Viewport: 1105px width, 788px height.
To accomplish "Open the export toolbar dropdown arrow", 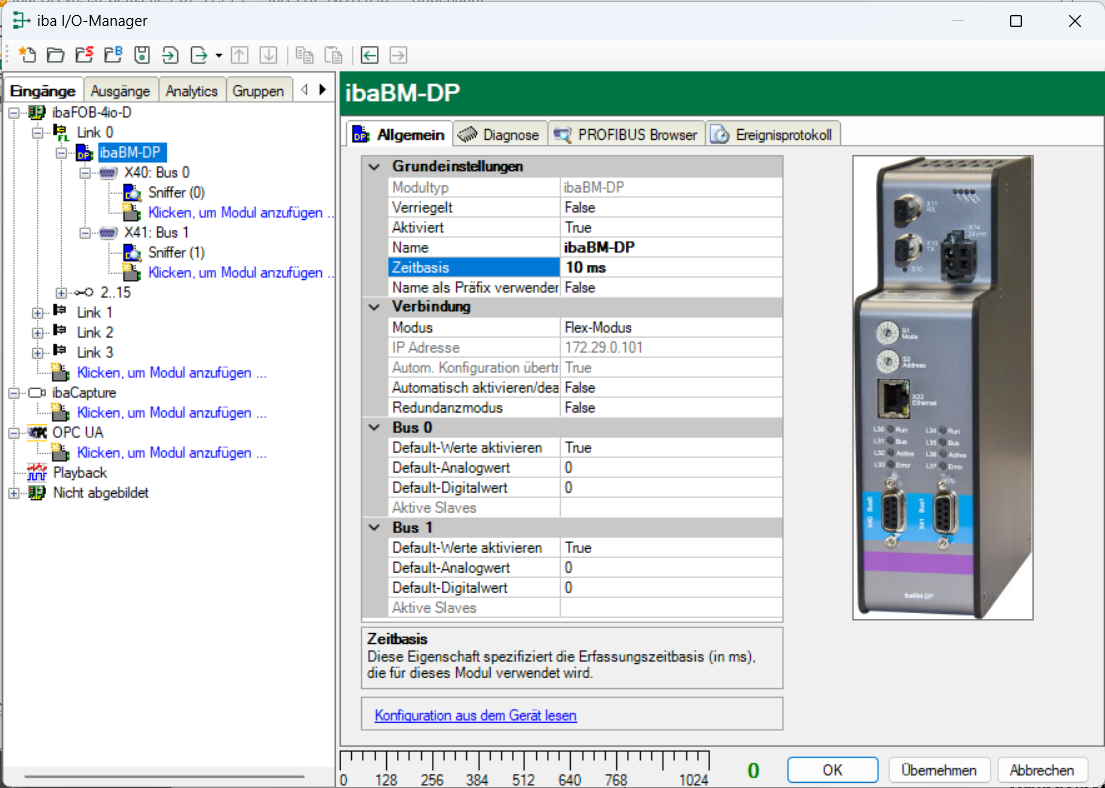I will point(219,55).
